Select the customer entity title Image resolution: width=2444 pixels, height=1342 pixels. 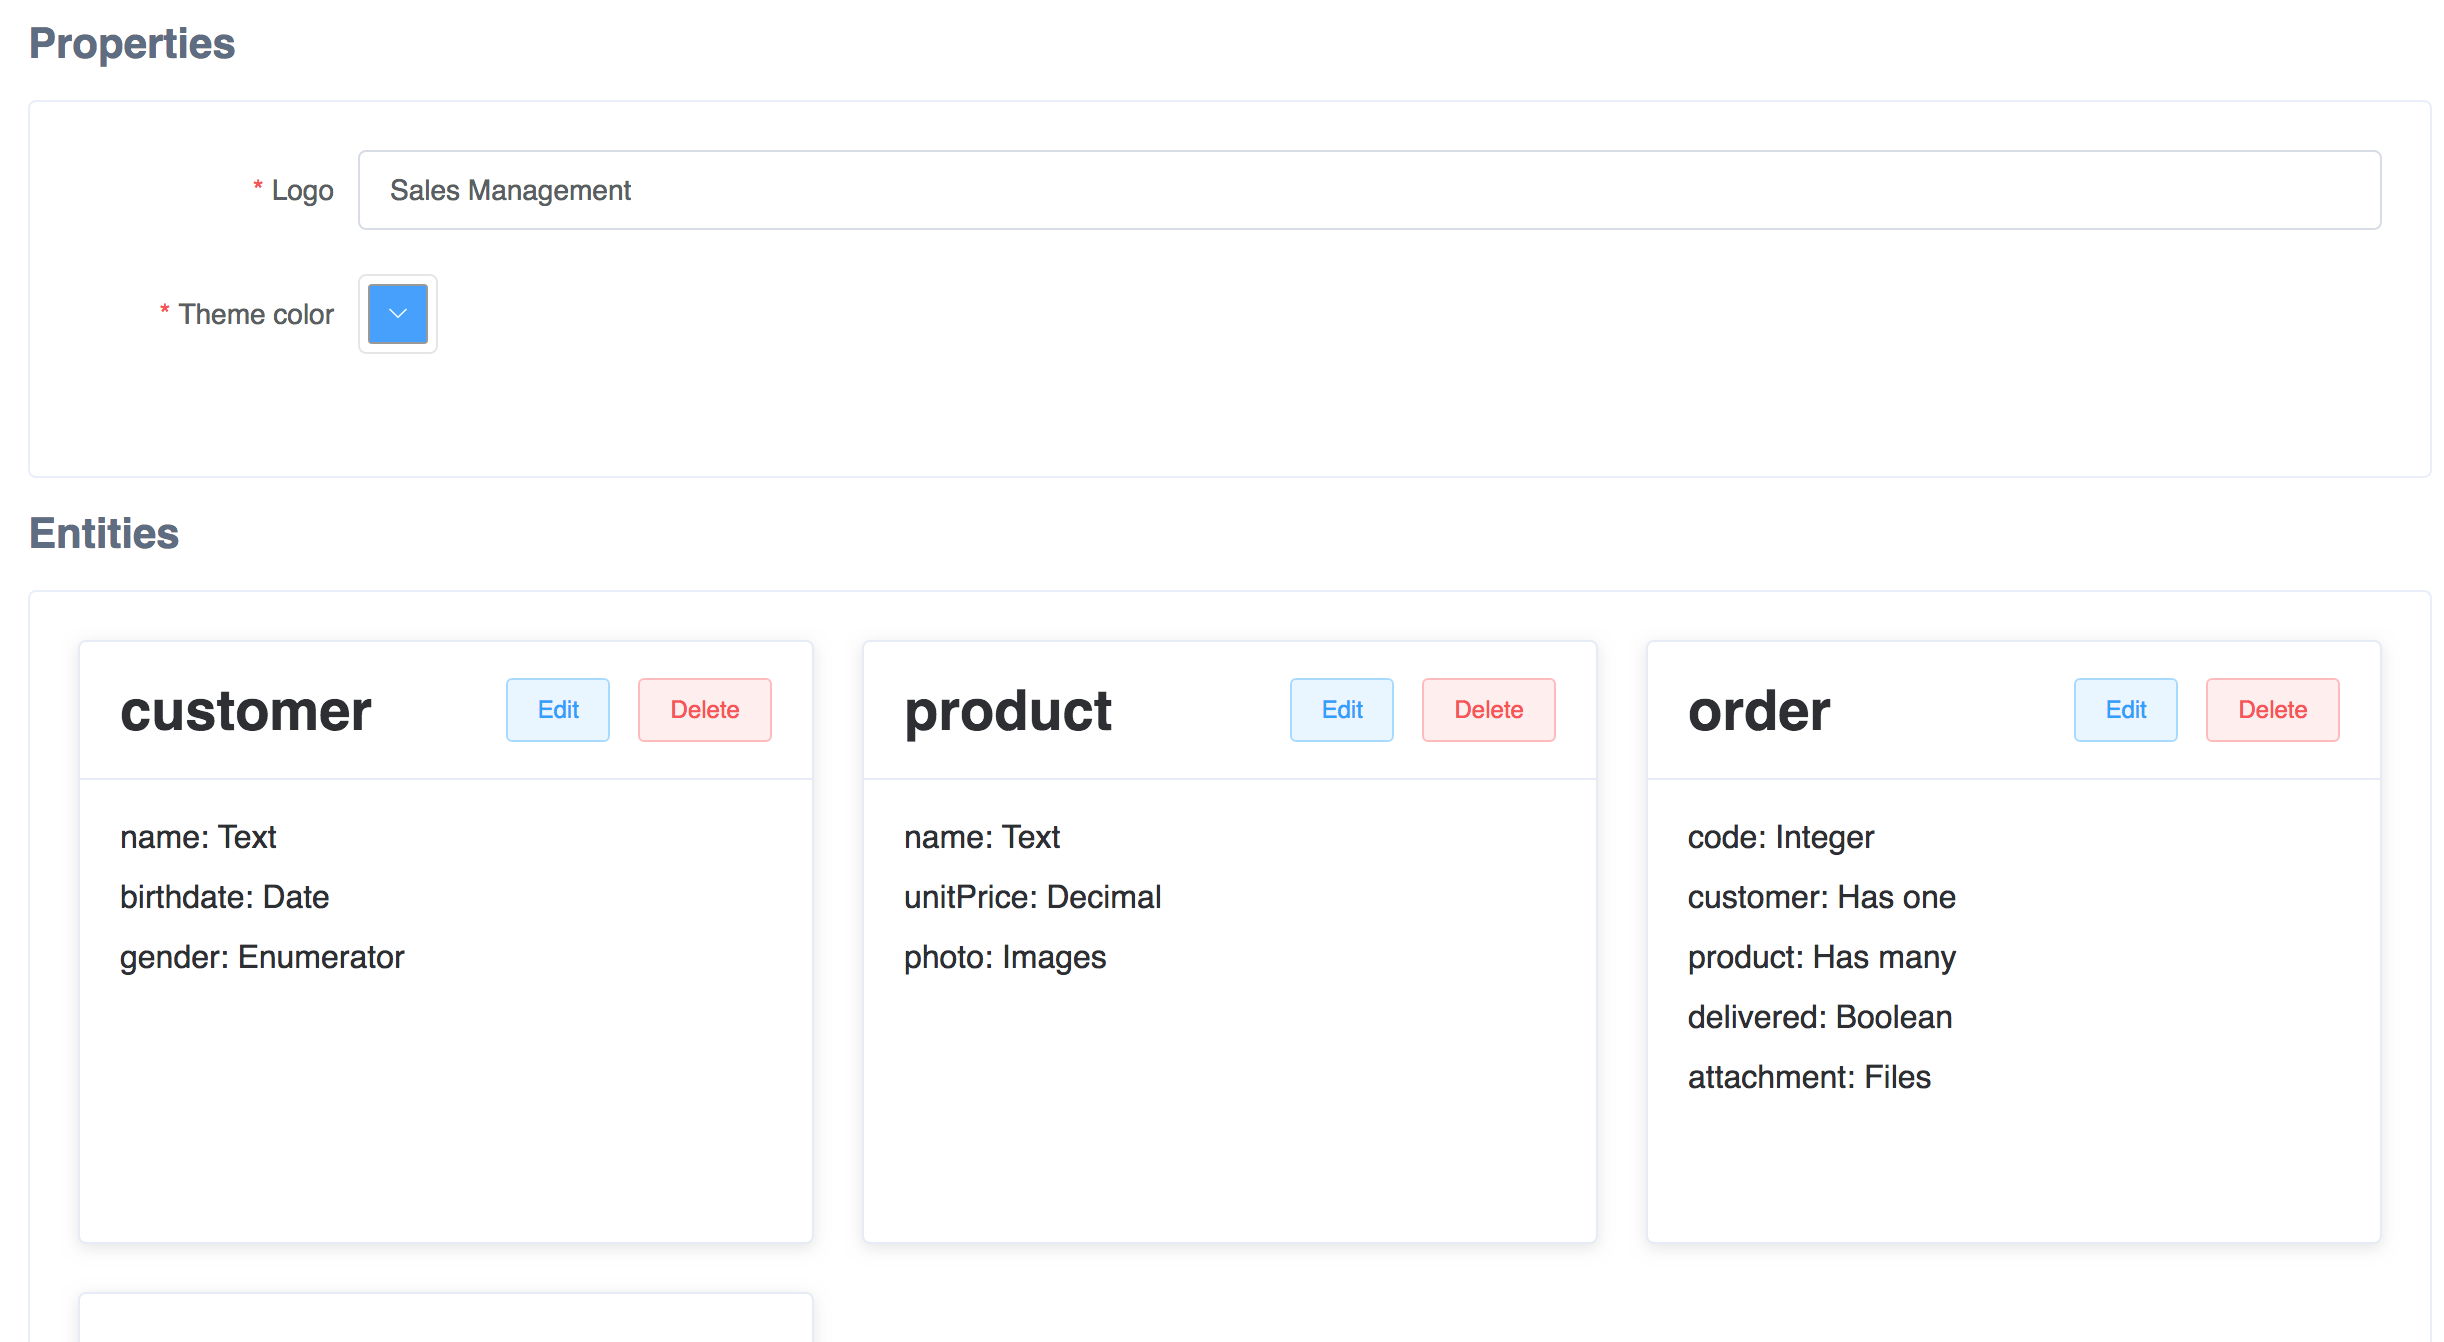pyautogui.click(x=245, y=710)
